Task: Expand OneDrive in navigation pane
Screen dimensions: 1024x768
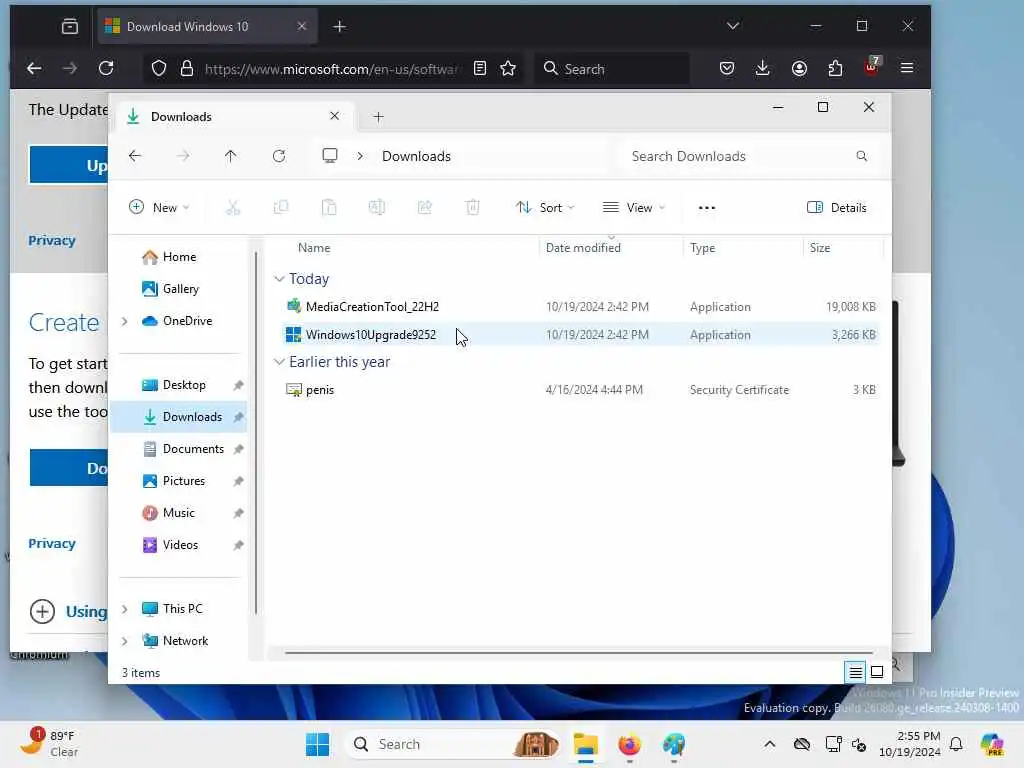Action: (x=124, y=321)
